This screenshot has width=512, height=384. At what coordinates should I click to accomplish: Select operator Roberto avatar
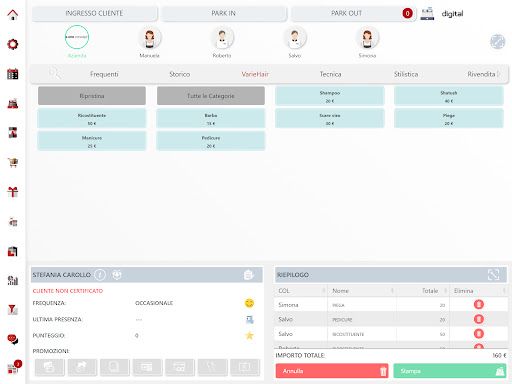[222, 38]
